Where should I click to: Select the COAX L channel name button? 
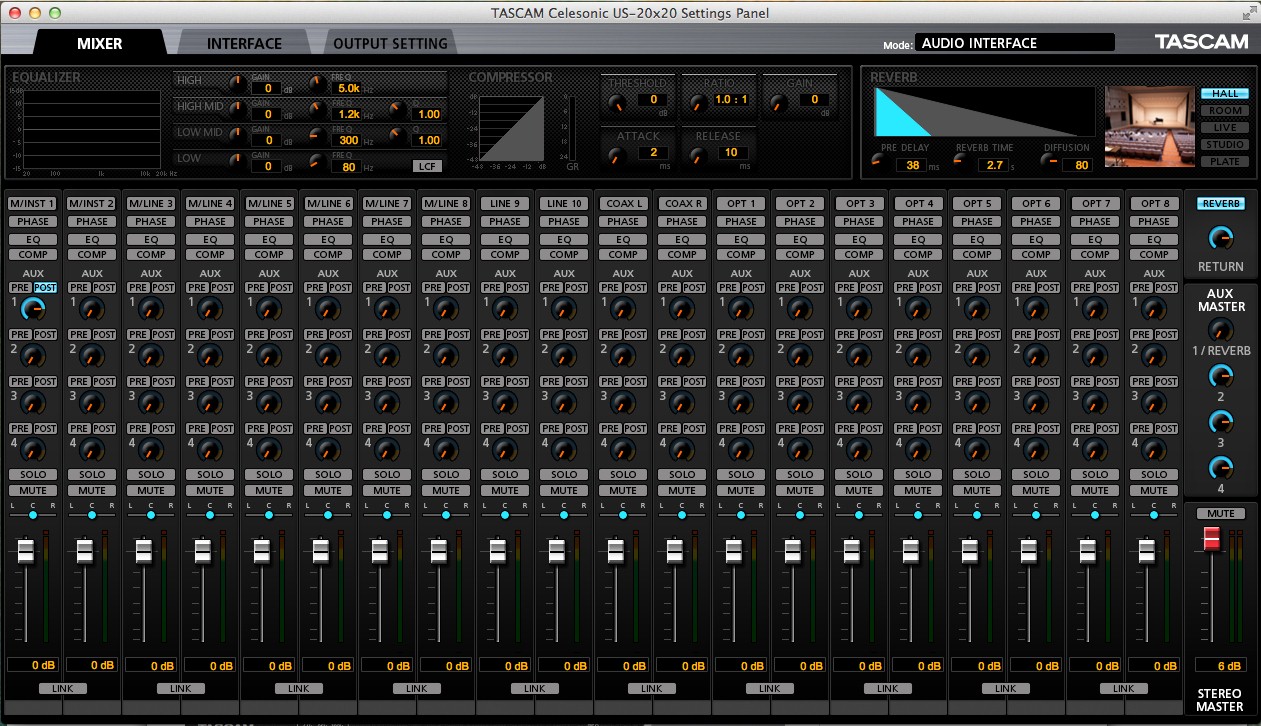pyautogui.click(x=623, y=204)
